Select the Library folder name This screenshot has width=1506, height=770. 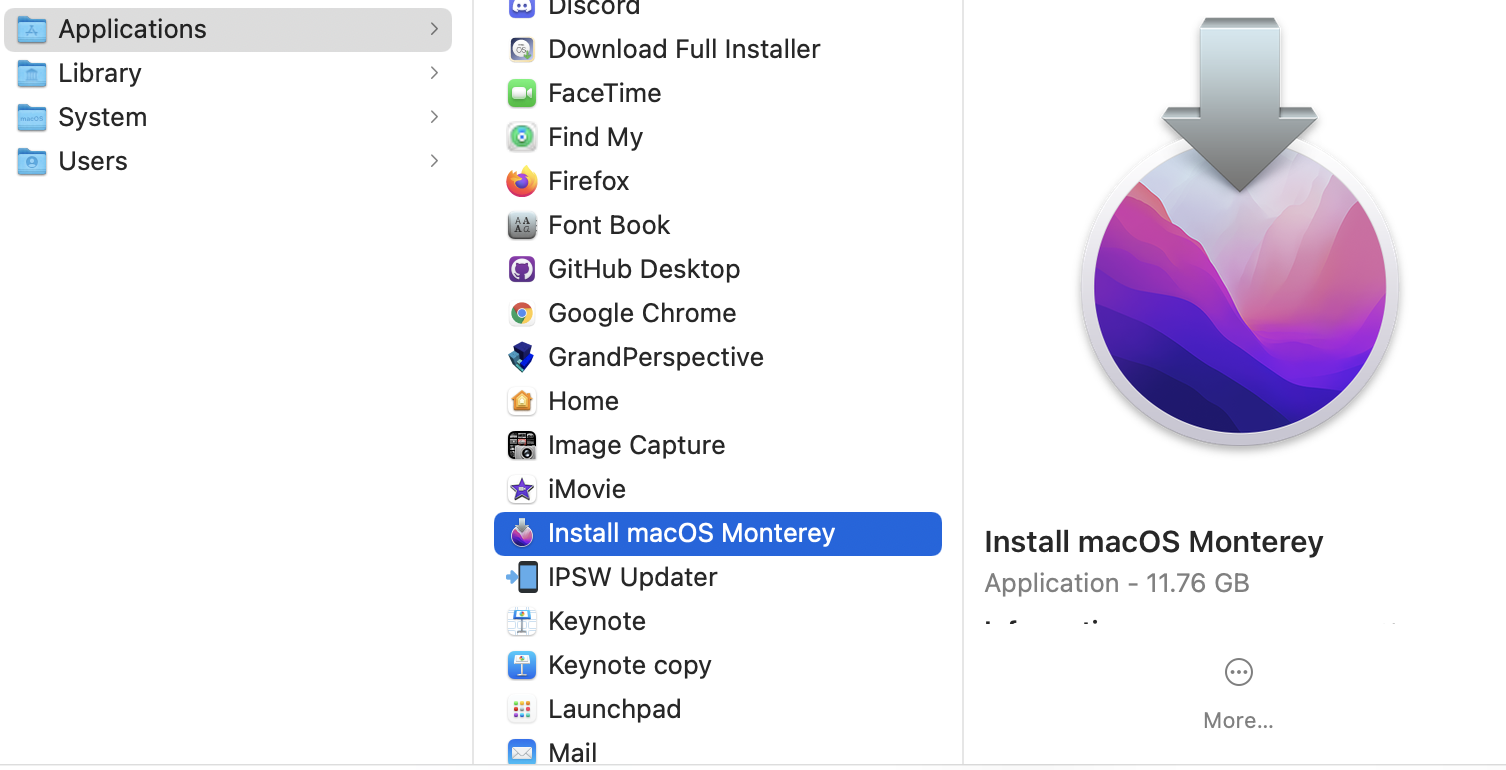coord(100,73)
